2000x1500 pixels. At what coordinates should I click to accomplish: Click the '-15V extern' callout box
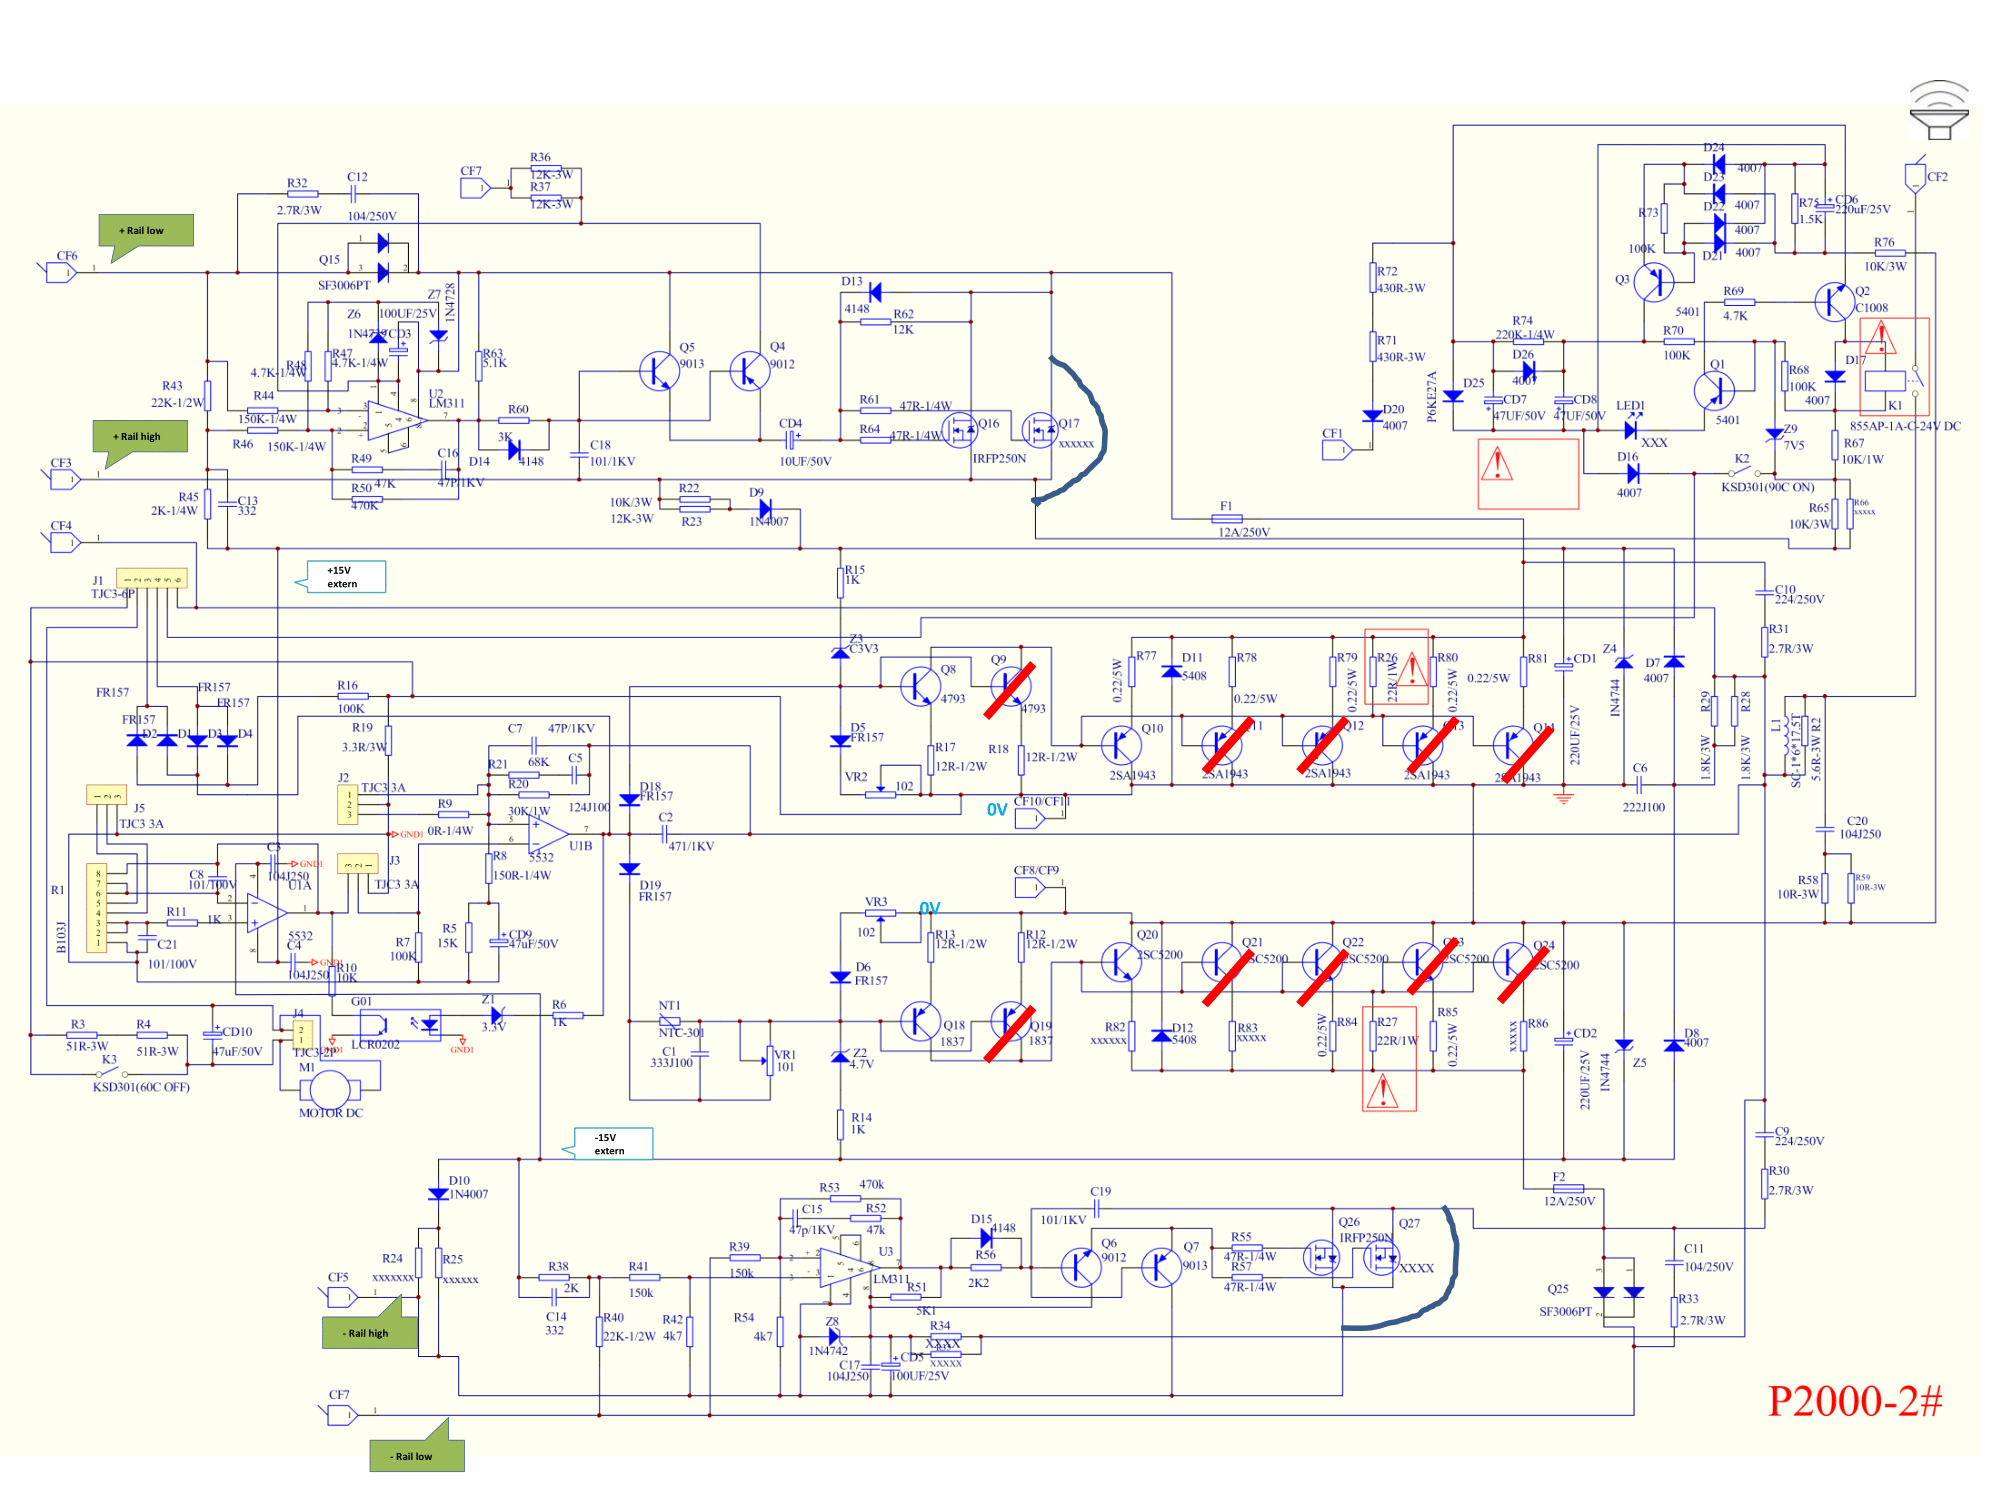click(x=613, y=1144)
